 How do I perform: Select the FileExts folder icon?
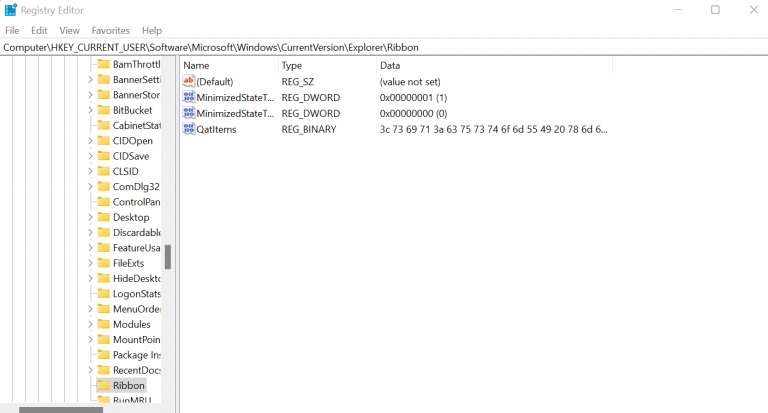tap(103, 263)
